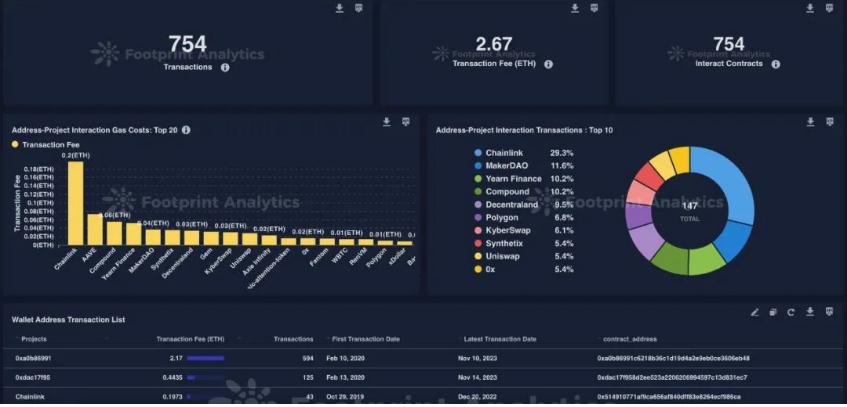847x407 pixels.
Task: Download the Interaction Transactions Top 10 chart
Action: 810,122
